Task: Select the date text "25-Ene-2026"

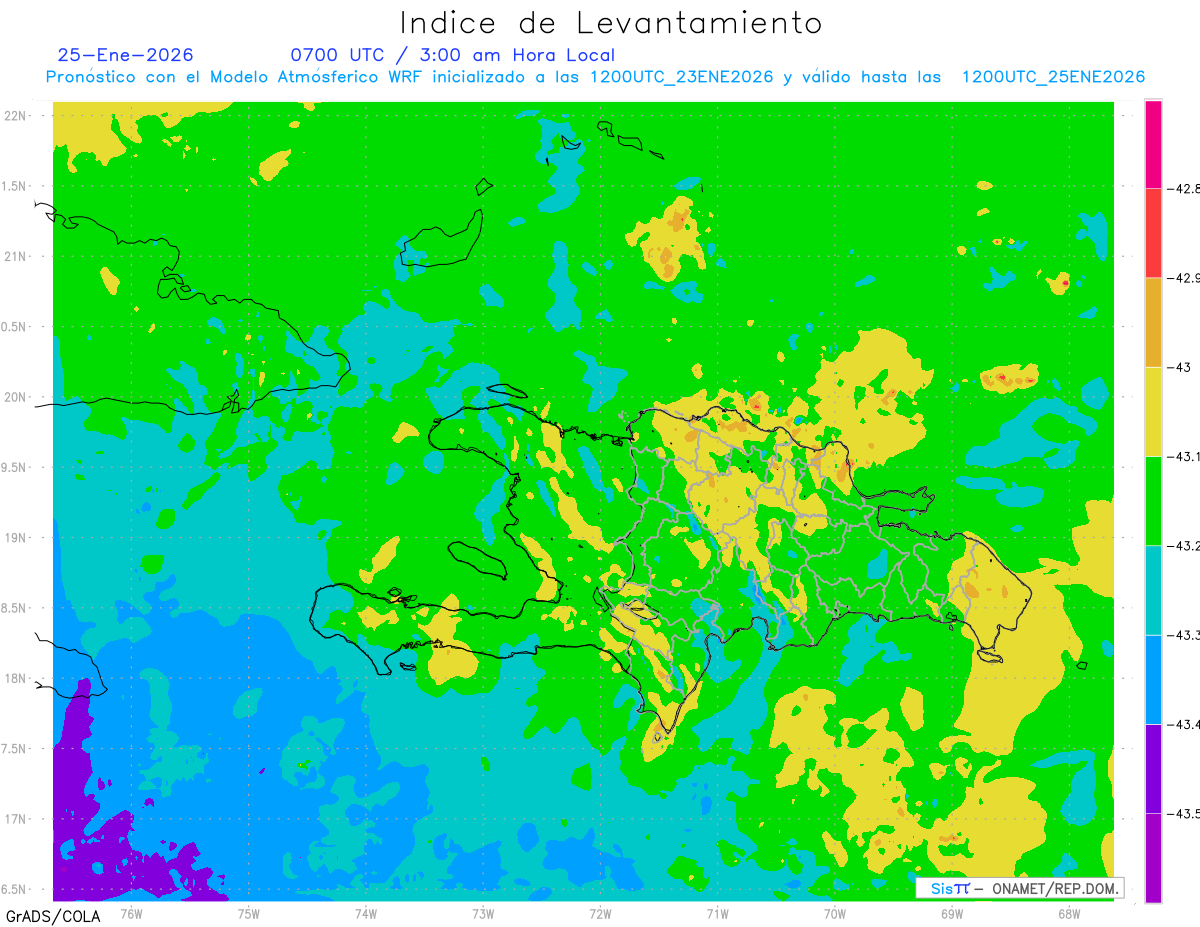Action: pos(126,55)
